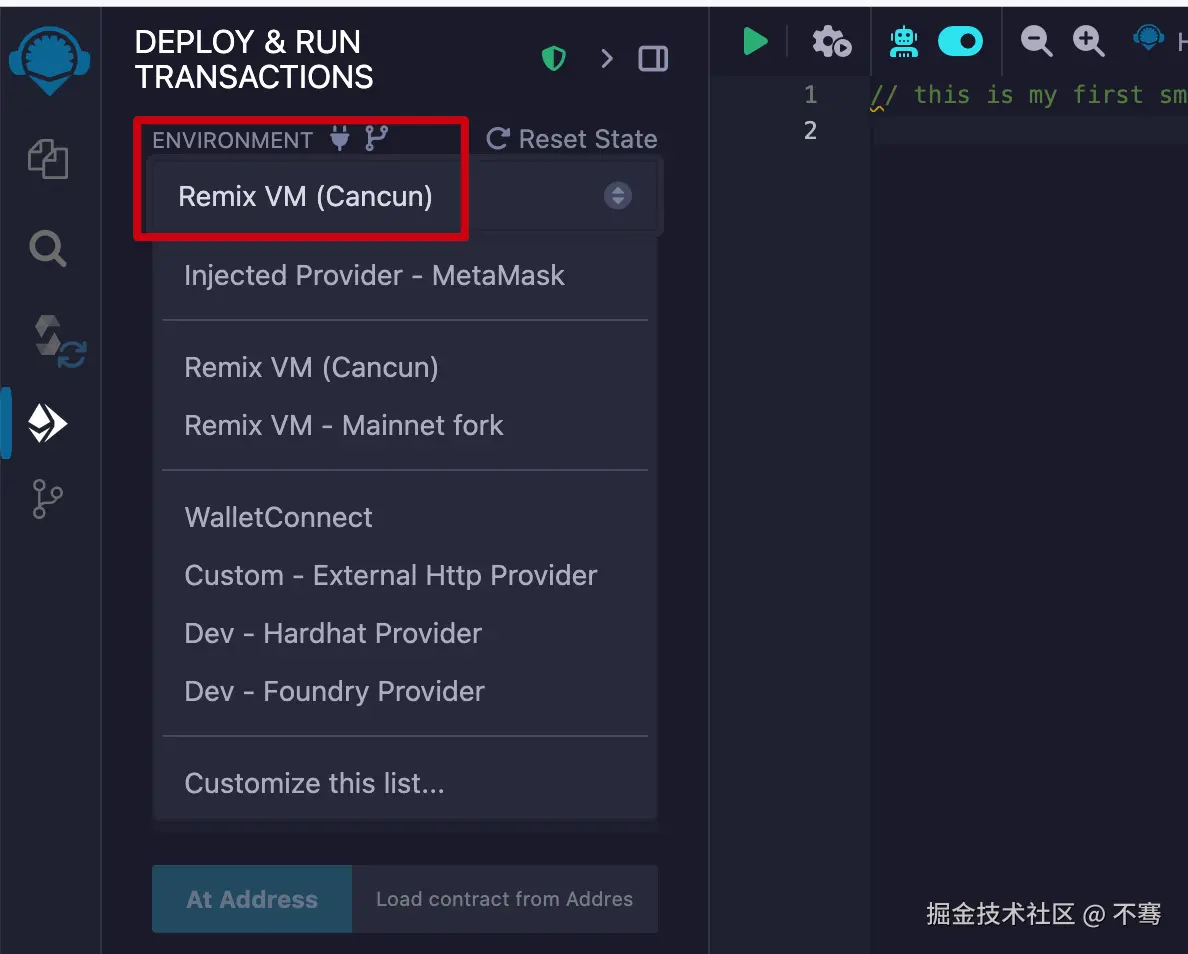Click editor line number 2
Screen dimensions: 1188x954
point(811,130)
